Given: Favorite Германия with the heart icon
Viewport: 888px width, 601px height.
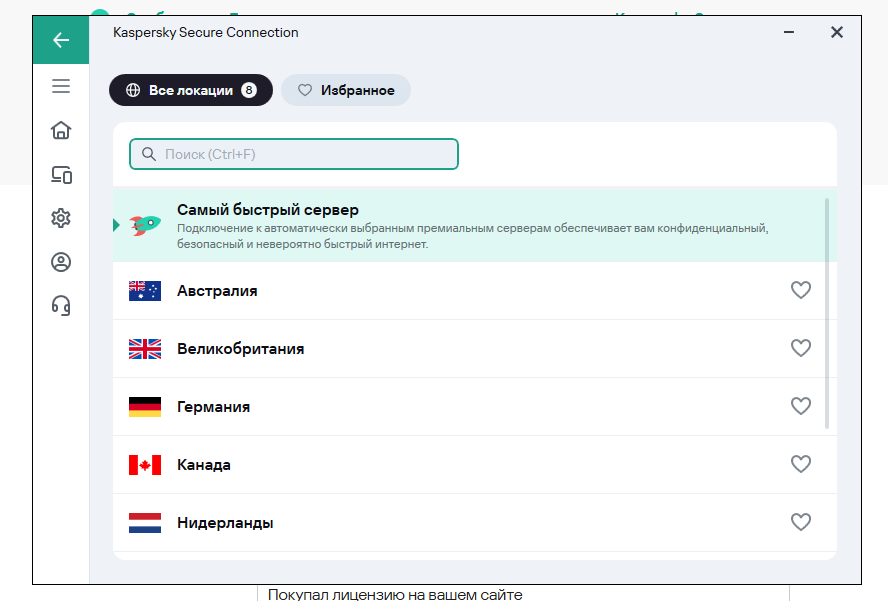Looking at the screenshot, I should [x=801, y=406].
